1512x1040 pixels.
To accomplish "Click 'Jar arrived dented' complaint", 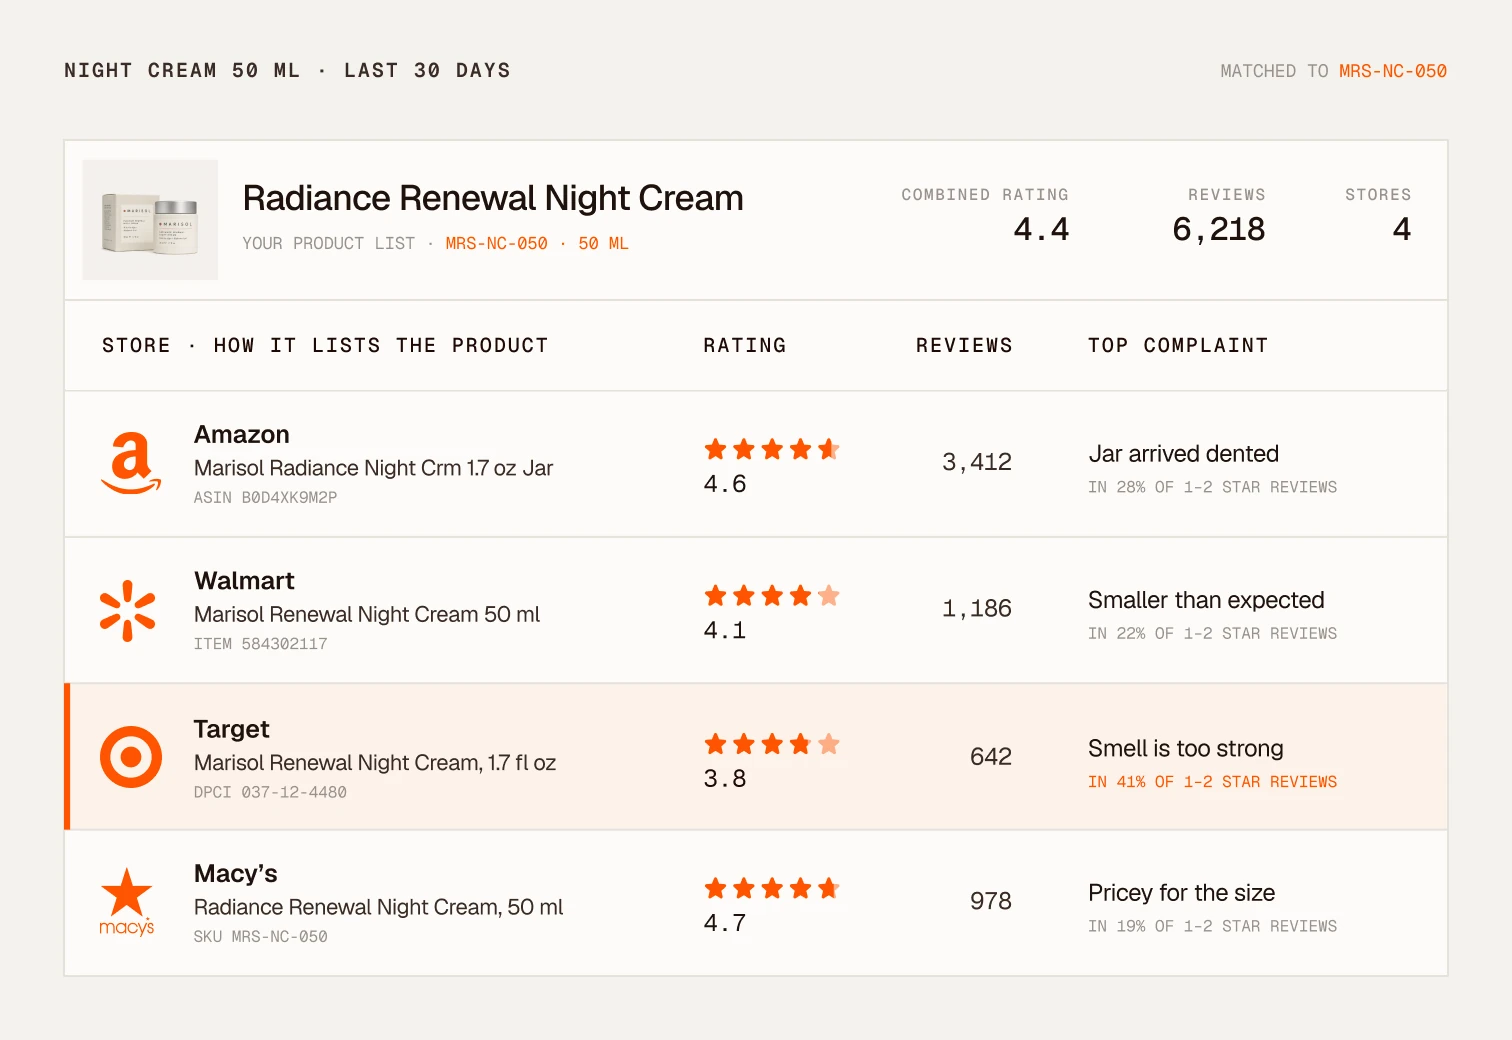I will tap(1184, 454).
